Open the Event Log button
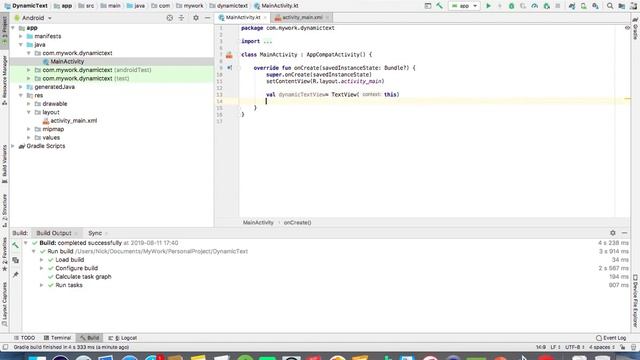The width and height of the screenshot is (640, 360). (x=611, y=338)
